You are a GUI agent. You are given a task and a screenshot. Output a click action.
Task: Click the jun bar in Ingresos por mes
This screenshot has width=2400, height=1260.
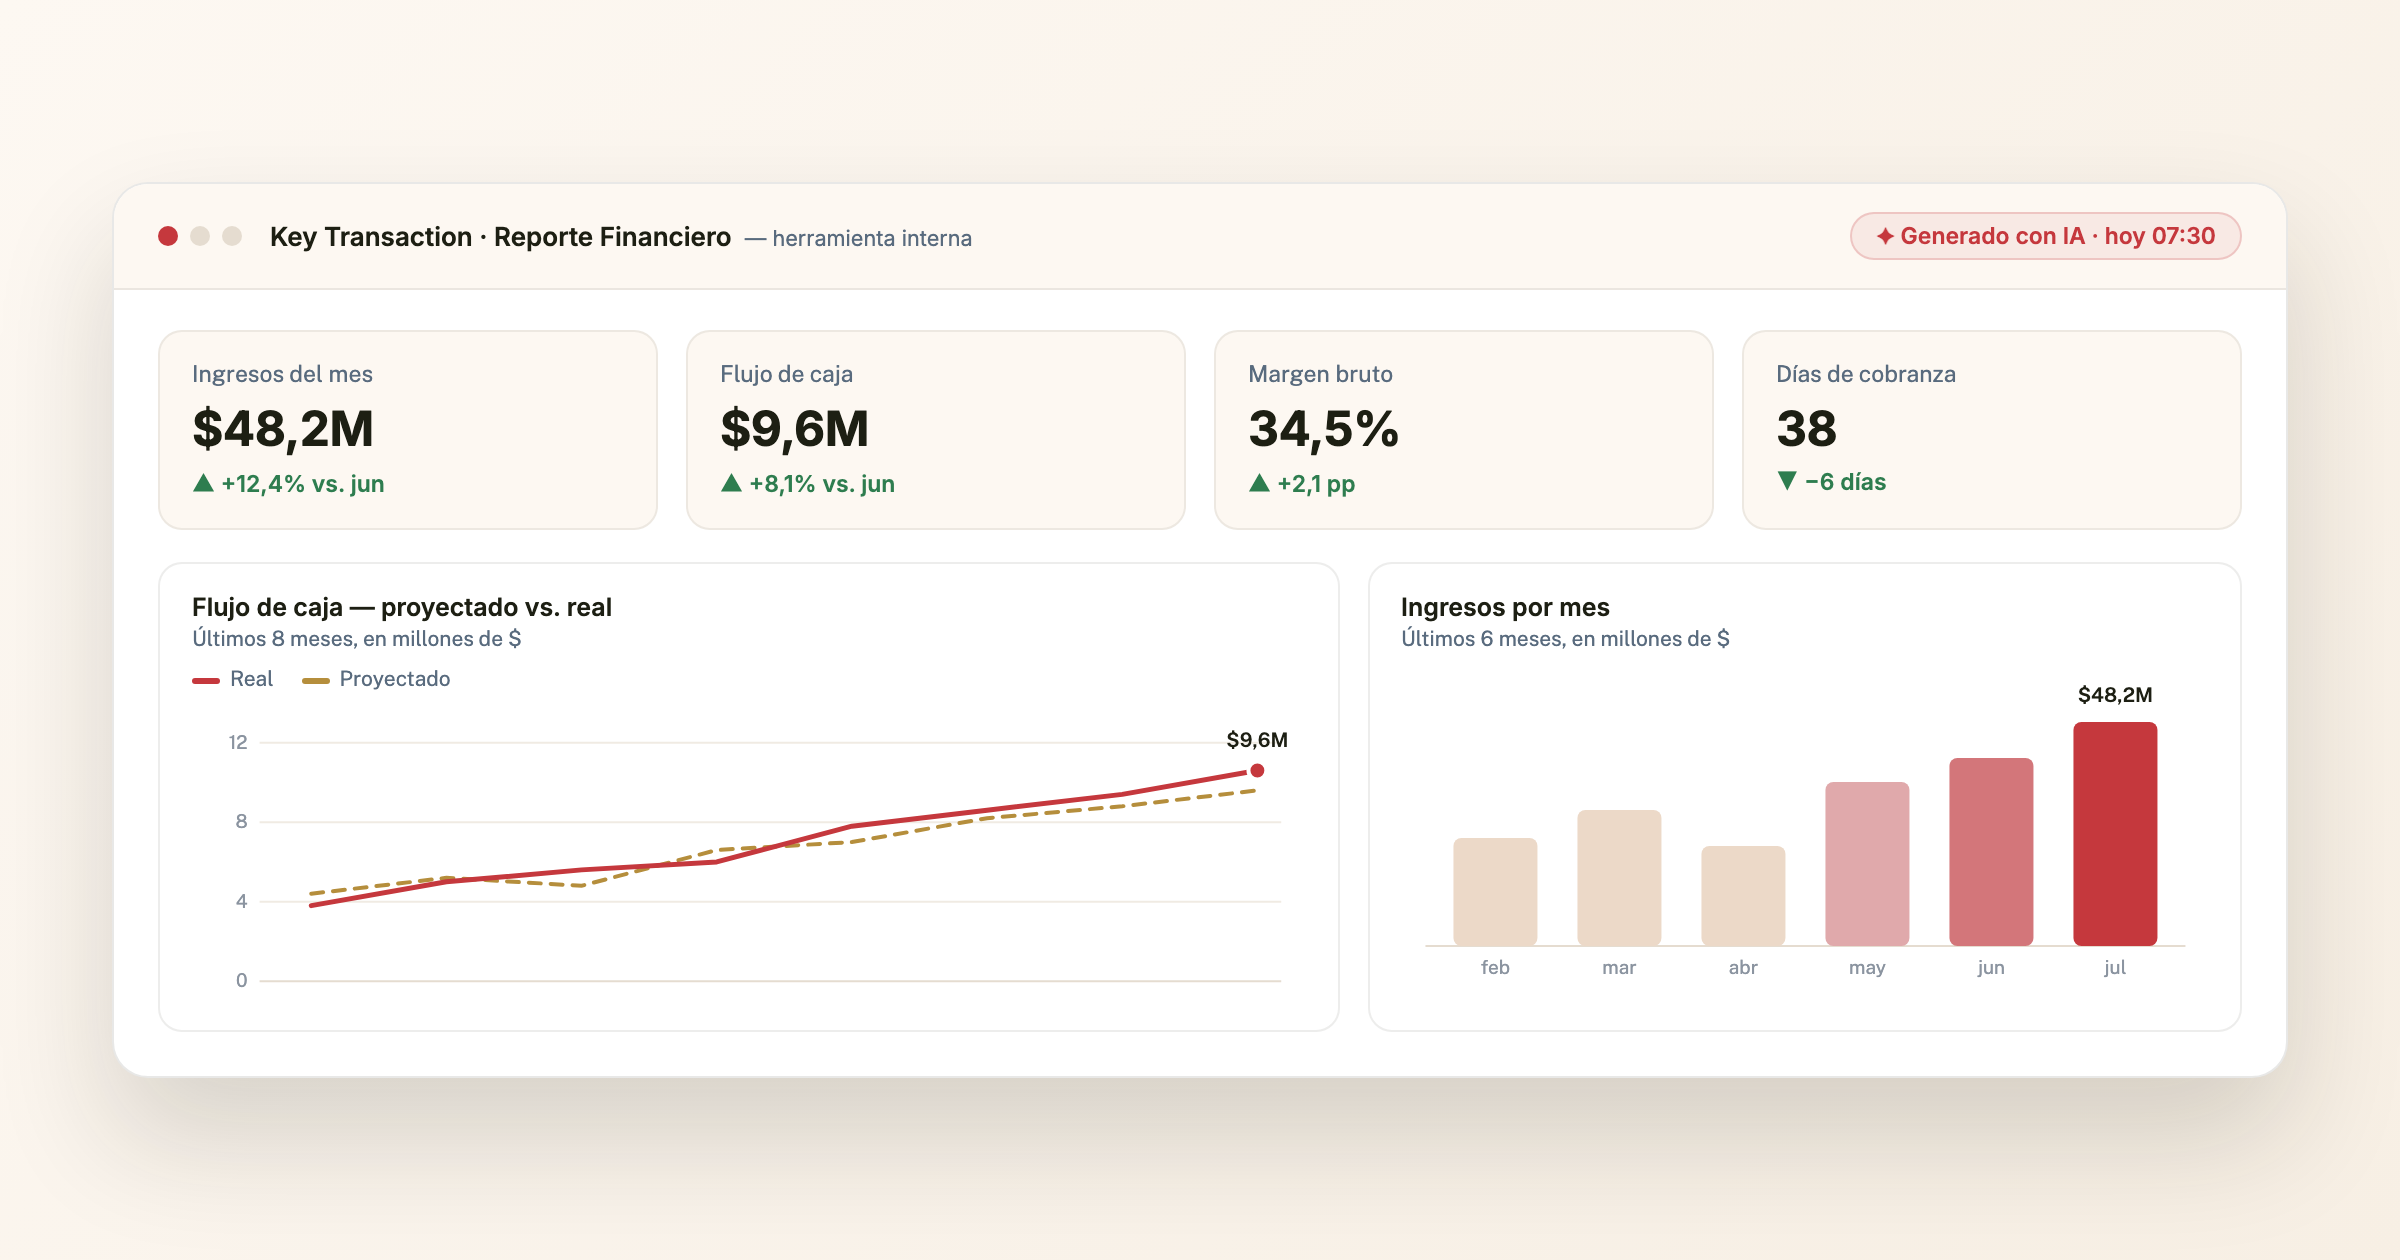click(x=1991, y=851)
